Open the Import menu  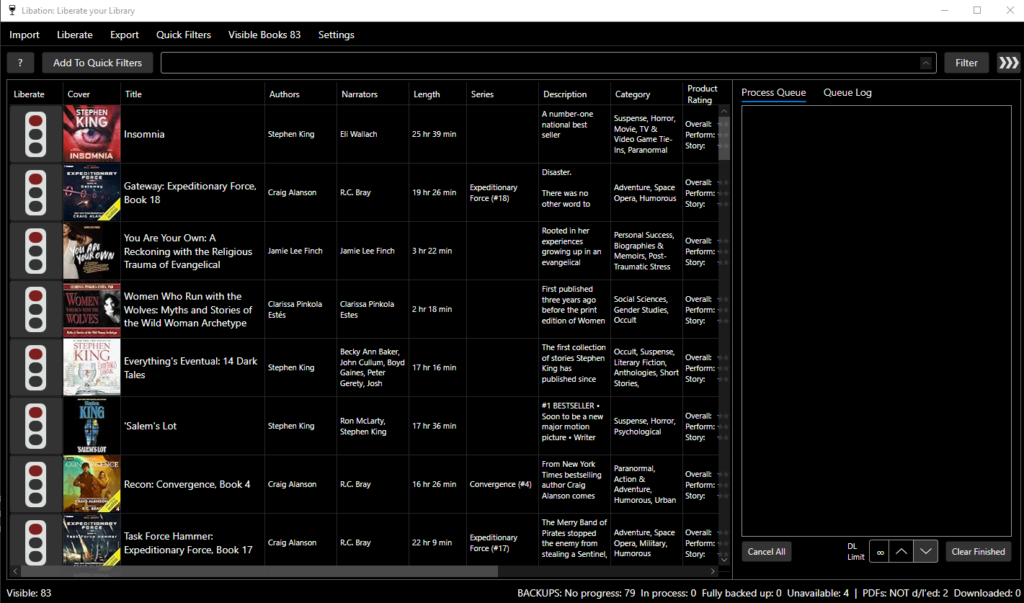24,35
